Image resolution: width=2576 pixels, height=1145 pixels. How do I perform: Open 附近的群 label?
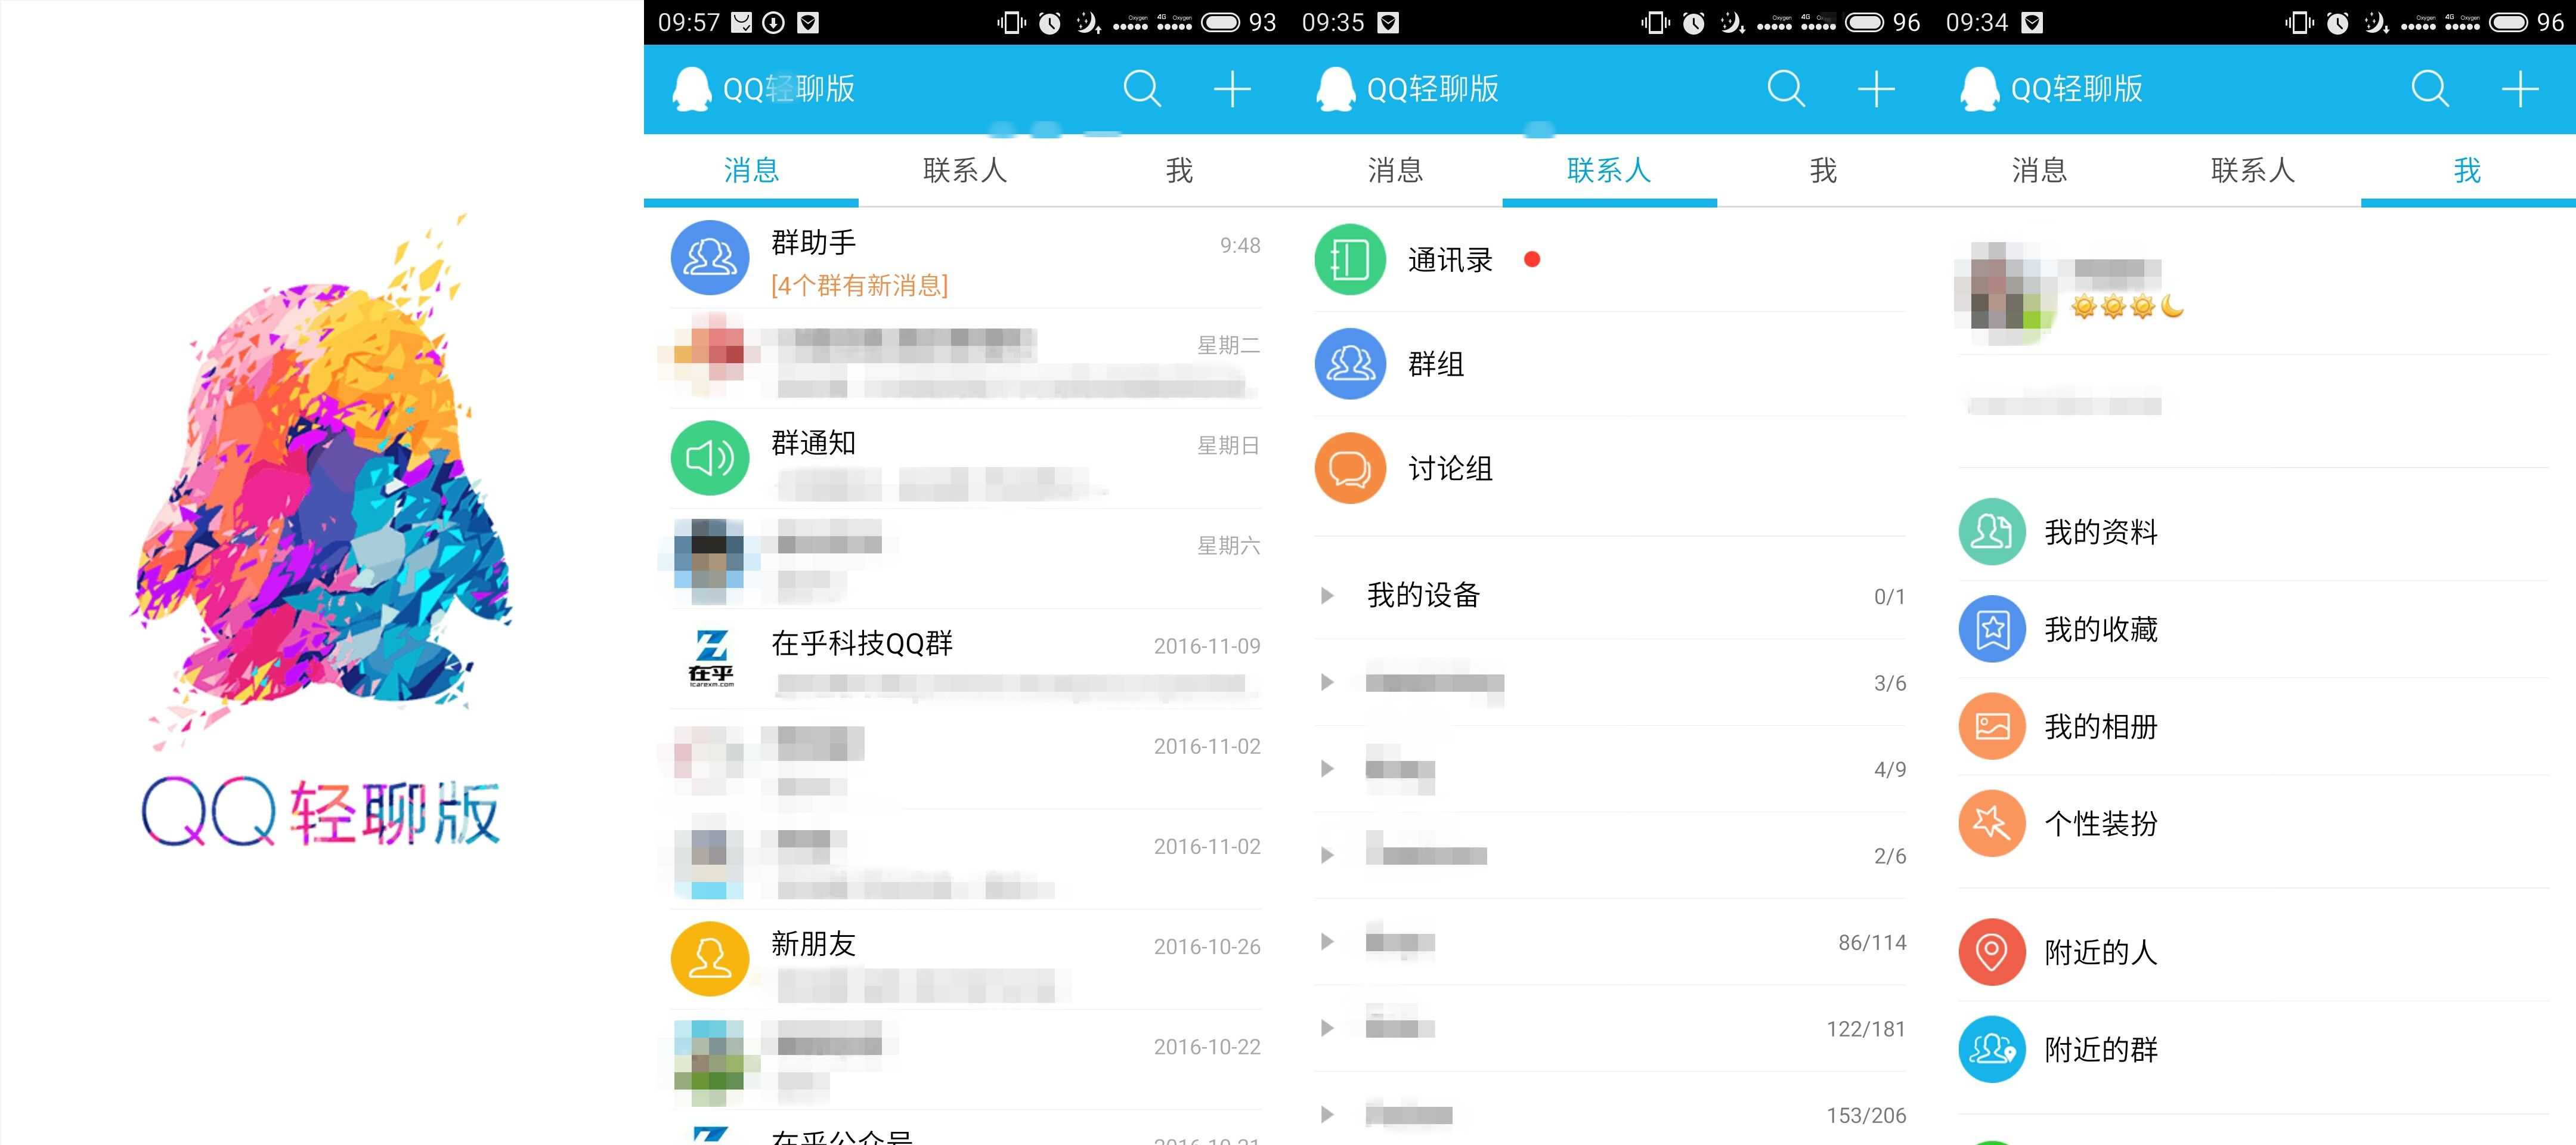point(2101,1049)
